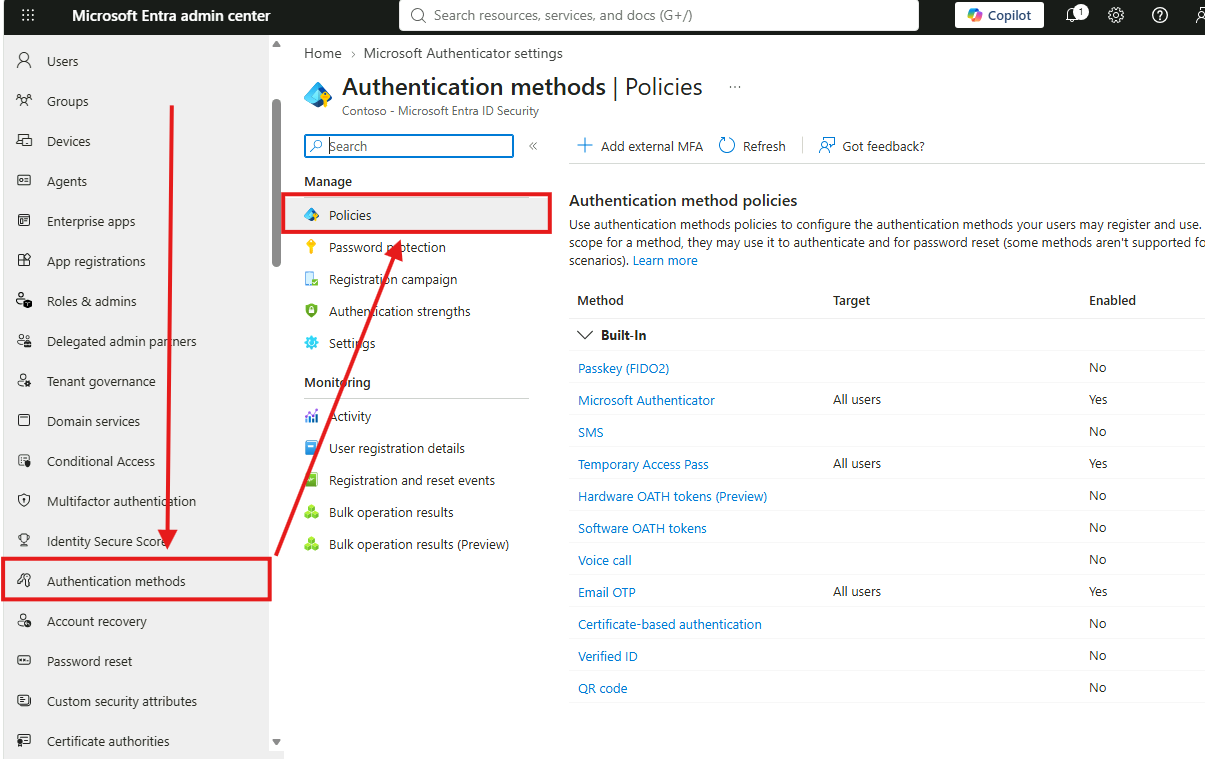Image resolution: width=1205 pixels, height=759 pixels.
Task: Click the App registrations icon
Action: [x=25, y=261]
